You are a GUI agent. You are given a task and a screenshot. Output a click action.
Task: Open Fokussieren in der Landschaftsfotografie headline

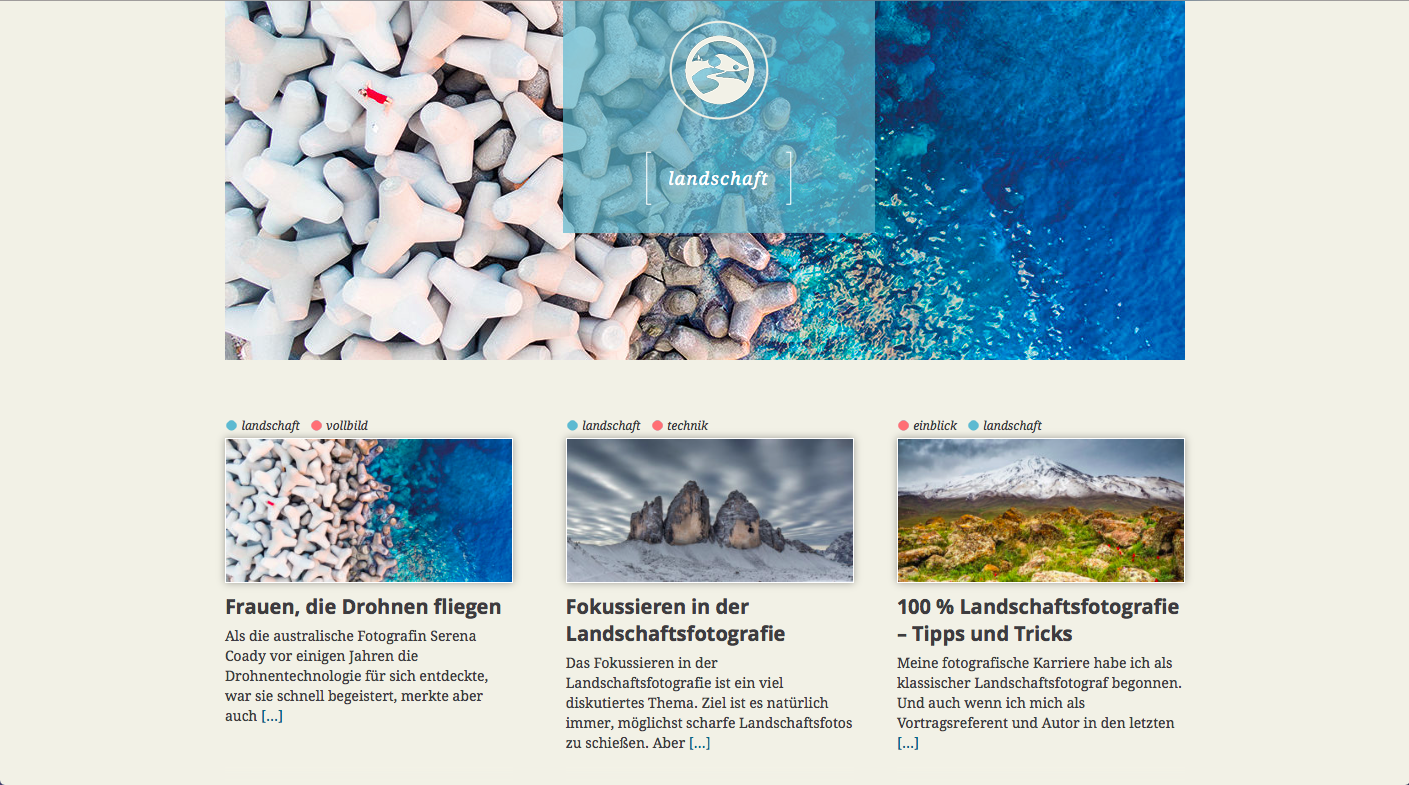tap(675, 620)
